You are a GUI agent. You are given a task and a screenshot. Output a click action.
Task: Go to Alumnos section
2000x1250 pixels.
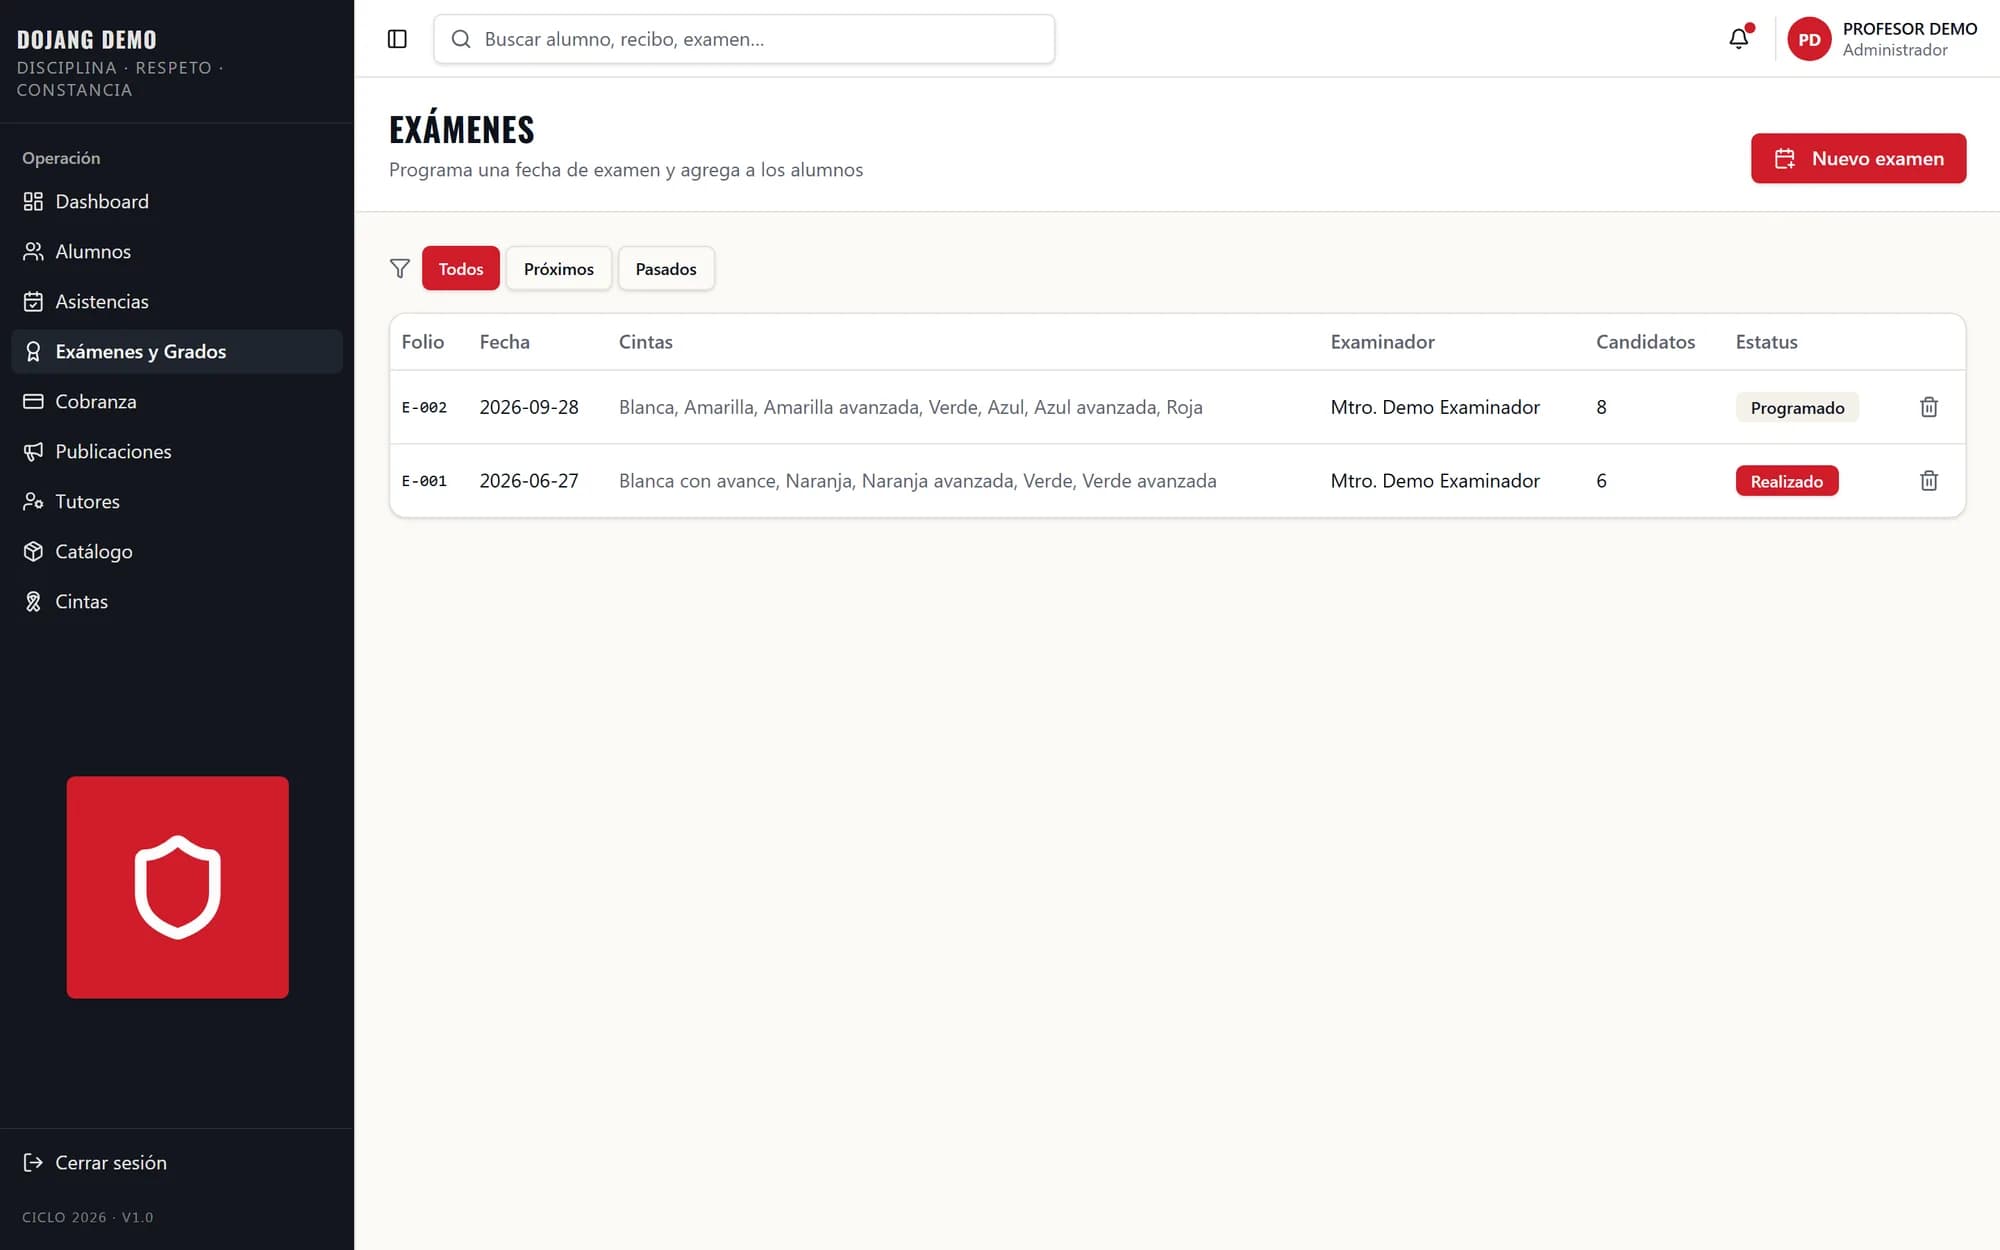[177, 251]
